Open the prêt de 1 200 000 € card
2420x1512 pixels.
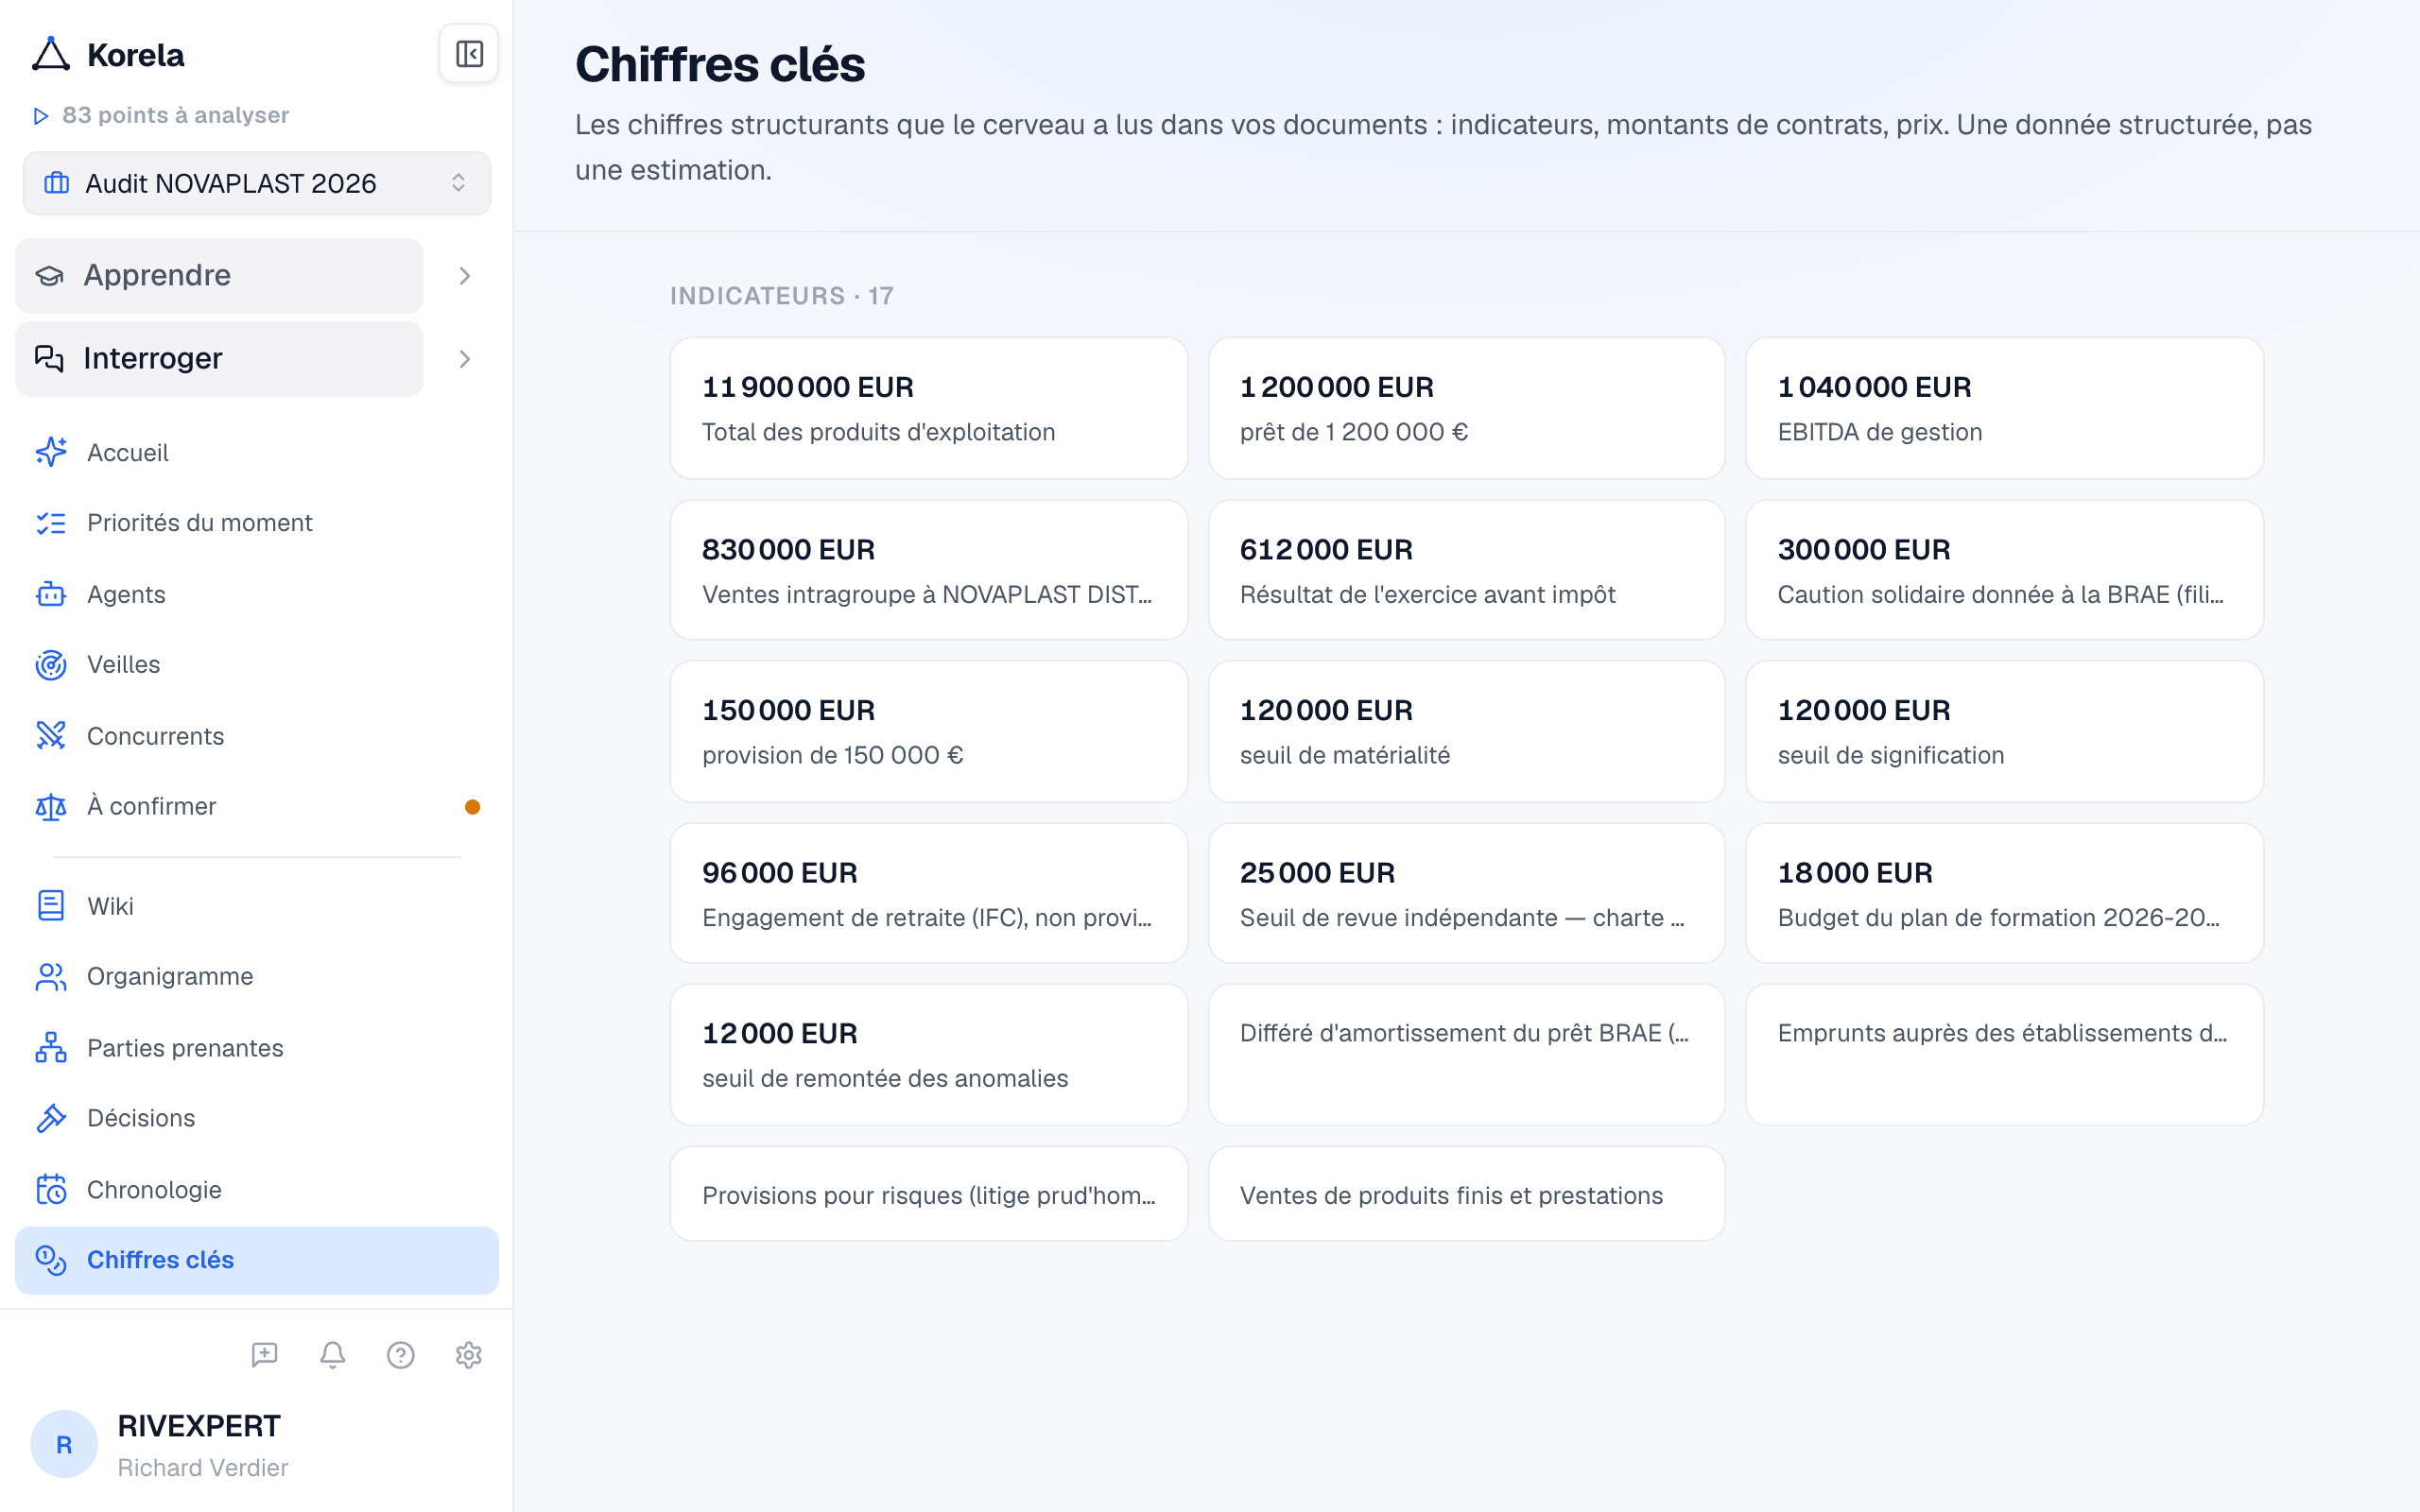coord(1466,408)
